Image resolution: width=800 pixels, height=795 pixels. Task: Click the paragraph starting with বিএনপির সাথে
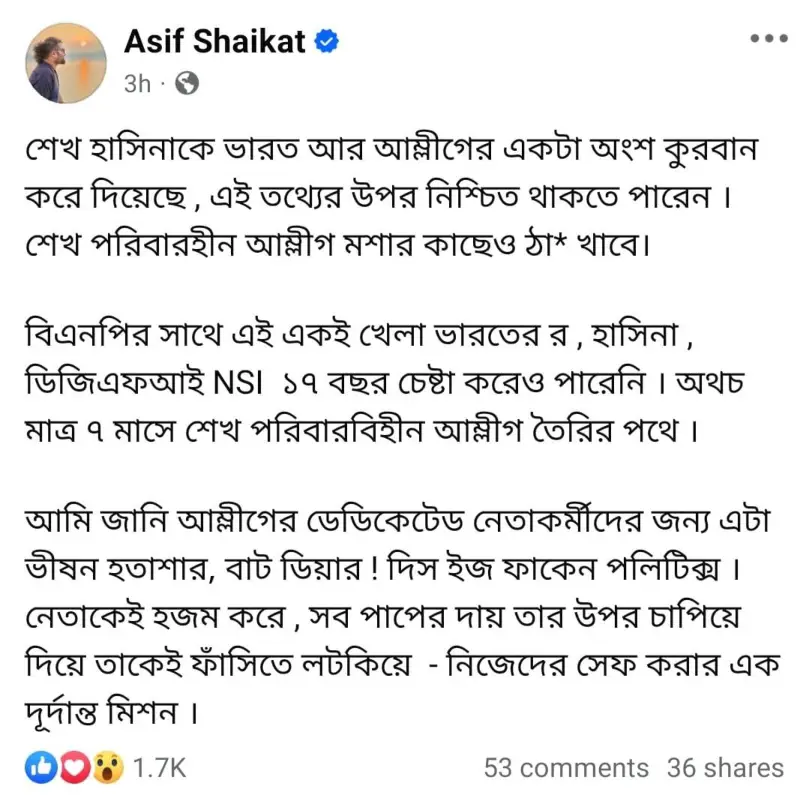385,383
